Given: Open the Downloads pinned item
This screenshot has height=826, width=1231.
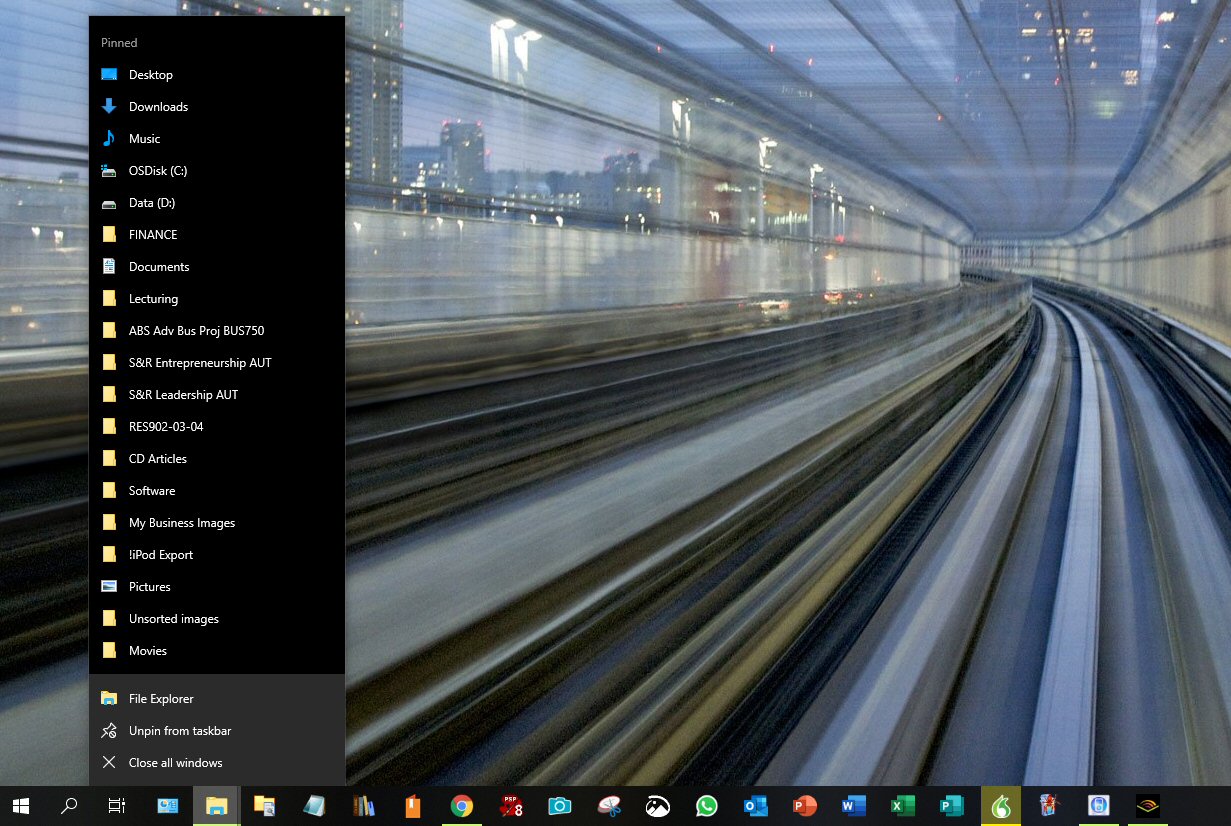Looking at the screenshot, I should coord(158,106).
